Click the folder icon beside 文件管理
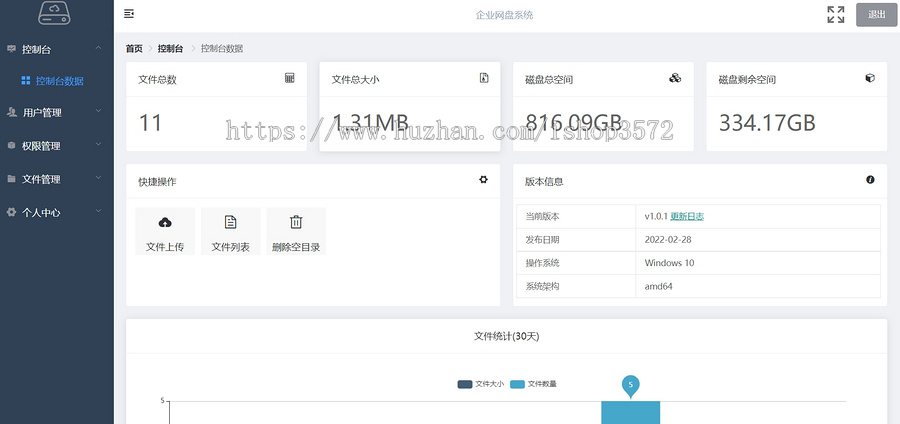Viewport: 900px width, 424px height. 11,178
